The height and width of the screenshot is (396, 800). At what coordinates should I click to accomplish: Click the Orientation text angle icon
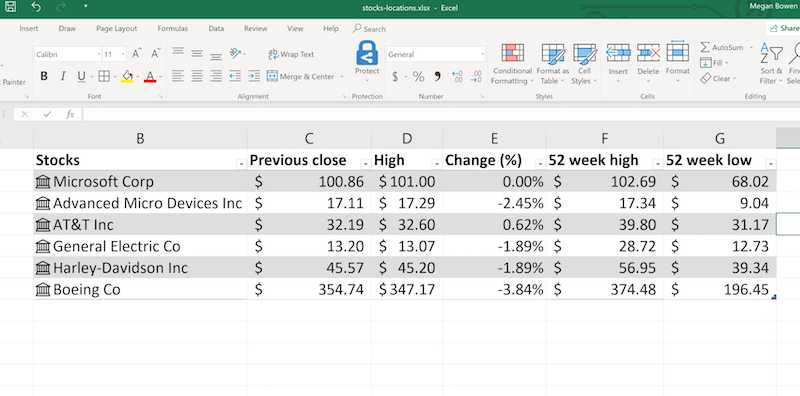[x=236, y=53]
